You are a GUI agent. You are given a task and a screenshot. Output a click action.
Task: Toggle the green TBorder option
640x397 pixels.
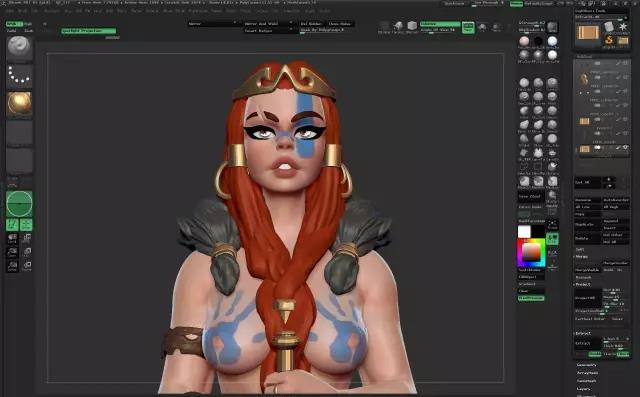pyautogui.click(x=623, y=354)
